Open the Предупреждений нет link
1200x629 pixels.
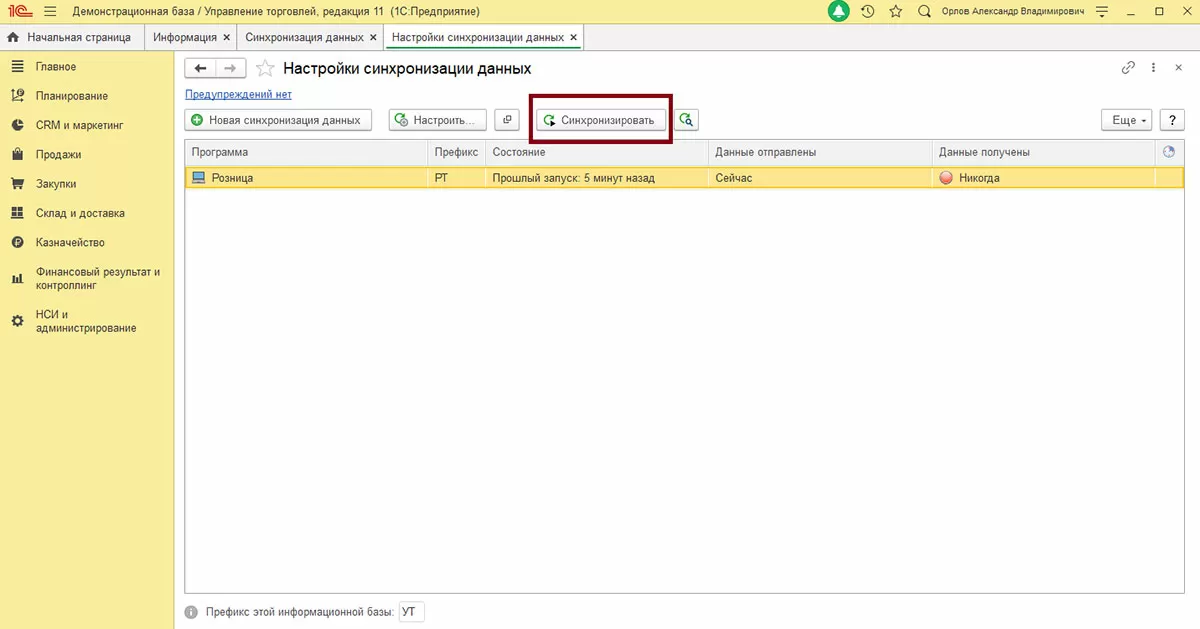point(238,94)
